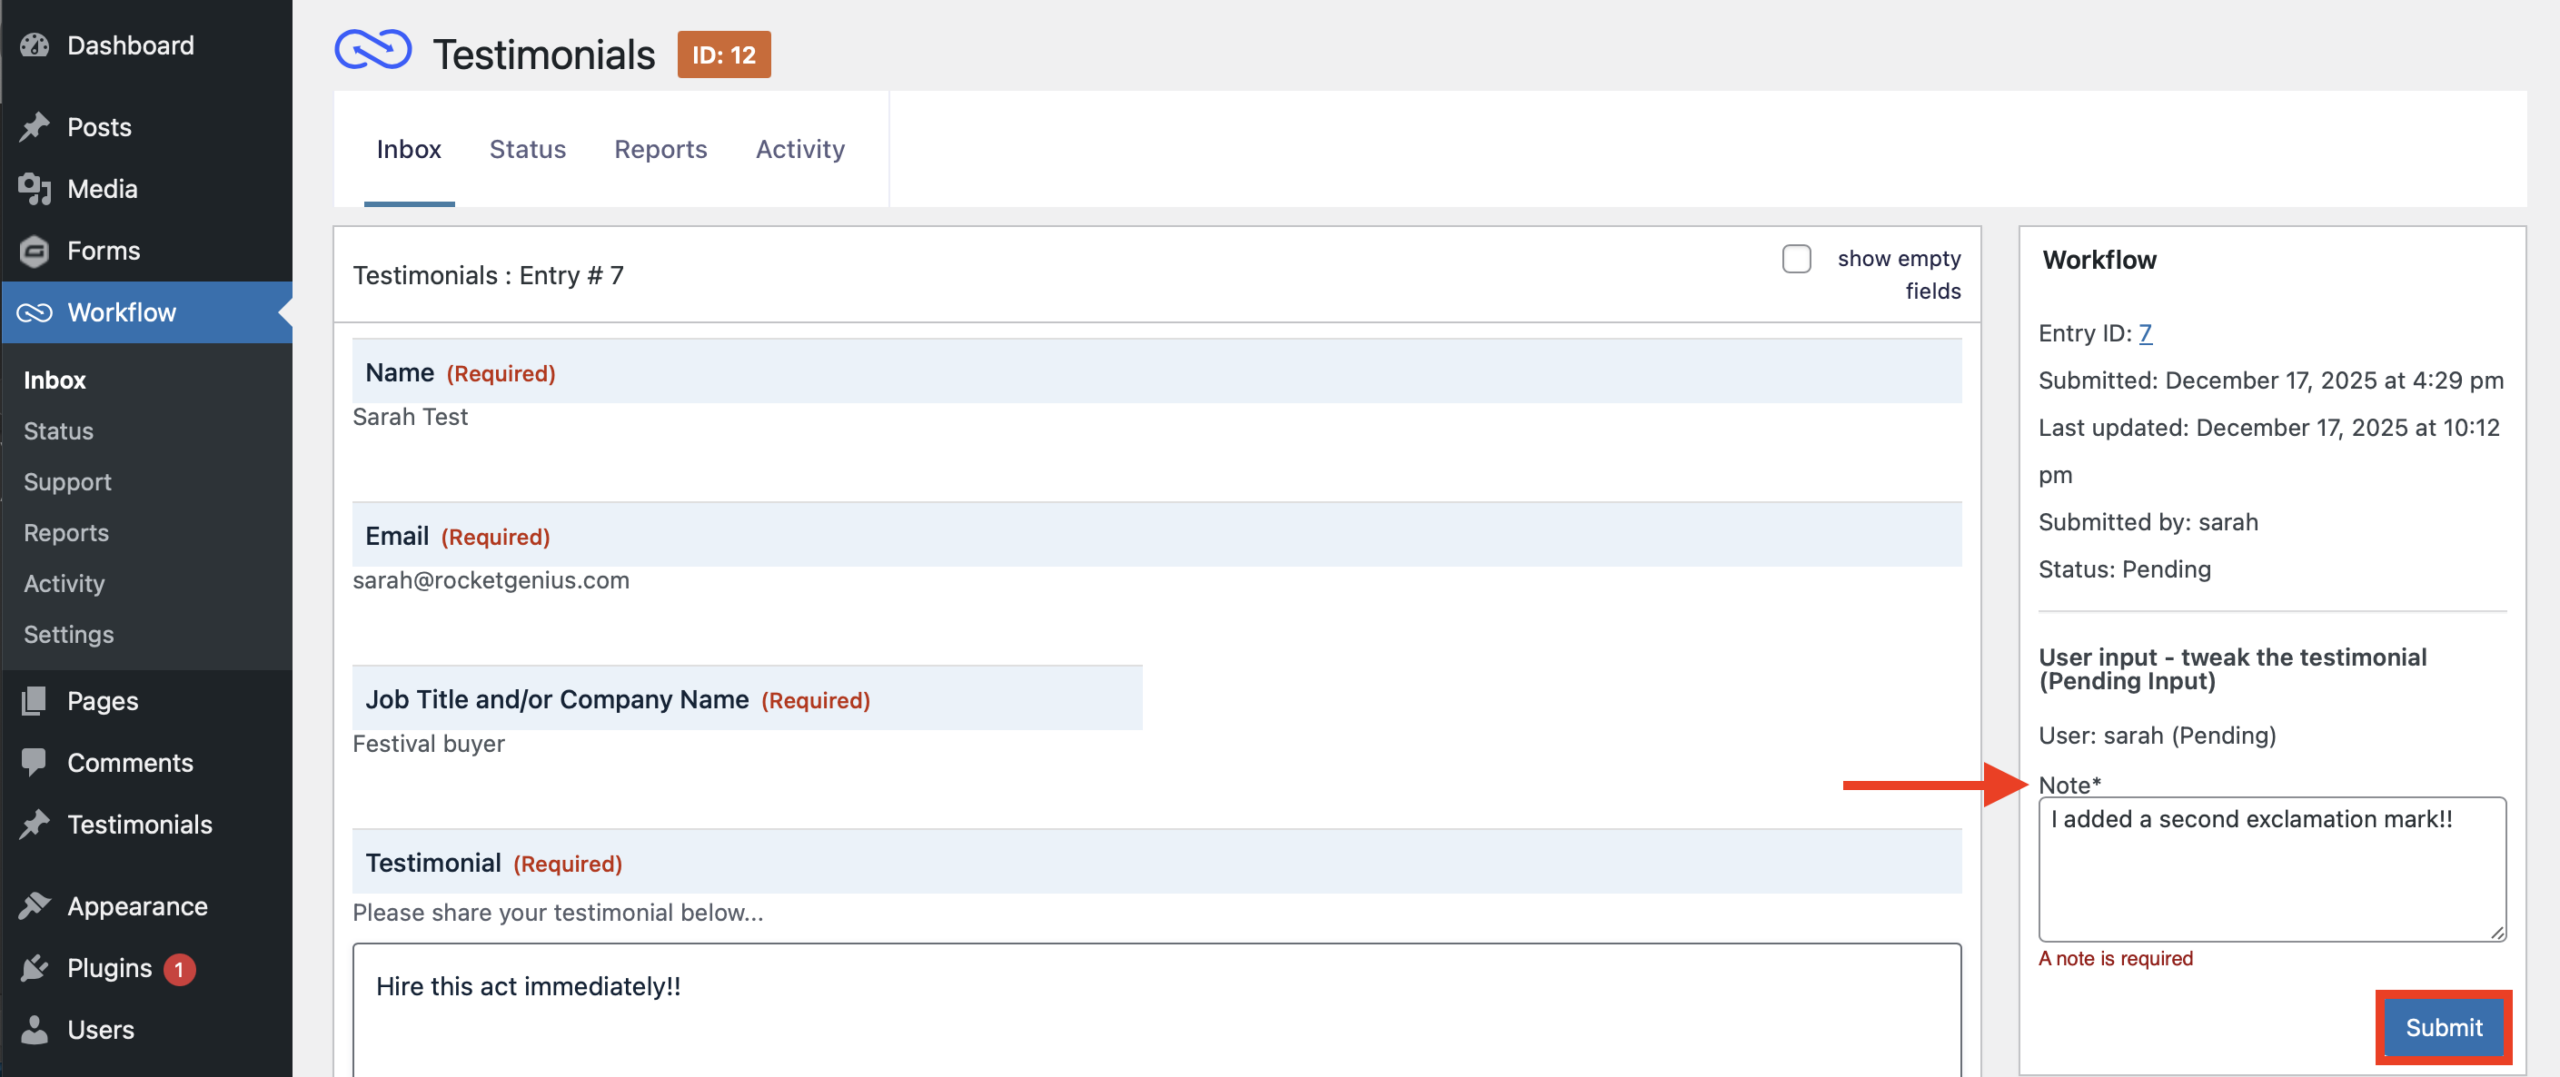Enable the show empty fields checkbox
Screen dimensions: 2560x1077
tap(1797, 259)
